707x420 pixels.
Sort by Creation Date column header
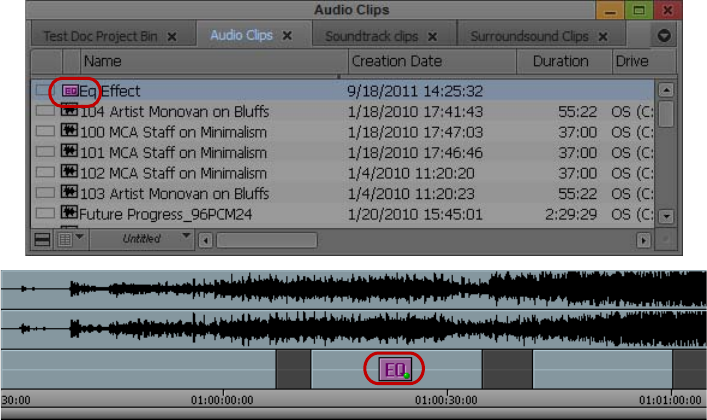(432, 61)
